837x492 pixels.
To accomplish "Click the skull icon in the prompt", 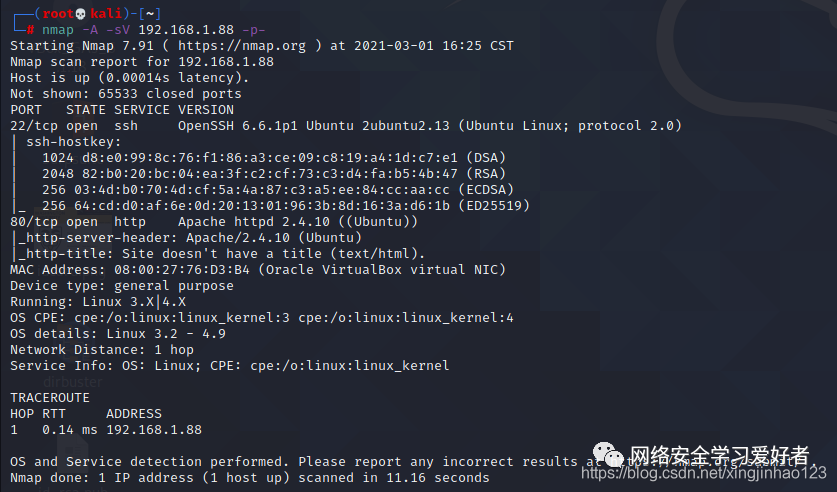I will point(81,14).
